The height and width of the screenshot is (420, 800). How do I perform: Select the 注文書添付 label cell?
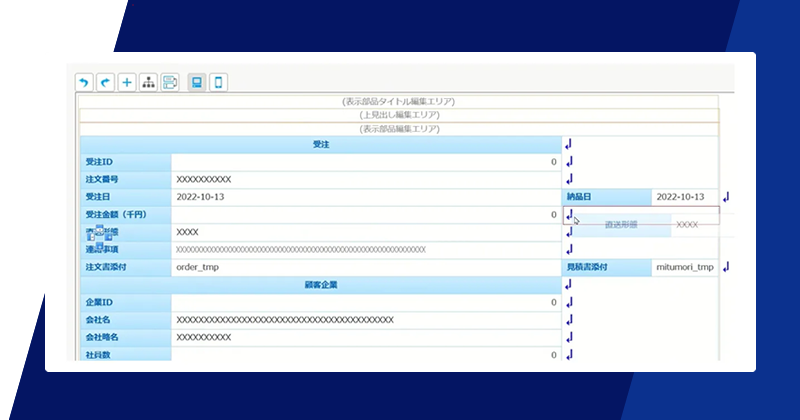point(126,267)
